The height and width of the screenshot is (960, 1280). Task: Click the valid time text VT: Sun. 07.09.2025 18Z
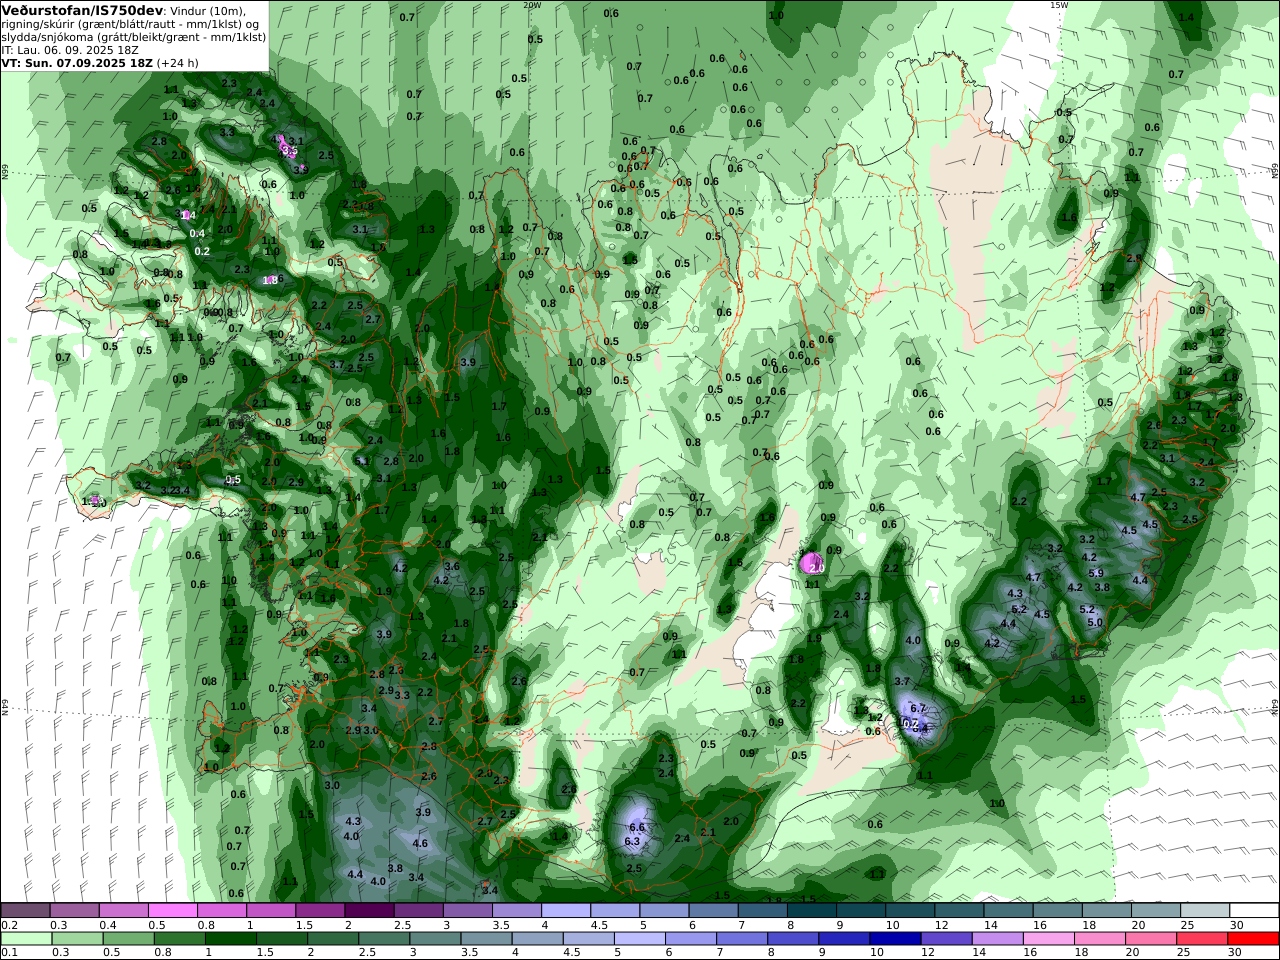click(77, 62)
